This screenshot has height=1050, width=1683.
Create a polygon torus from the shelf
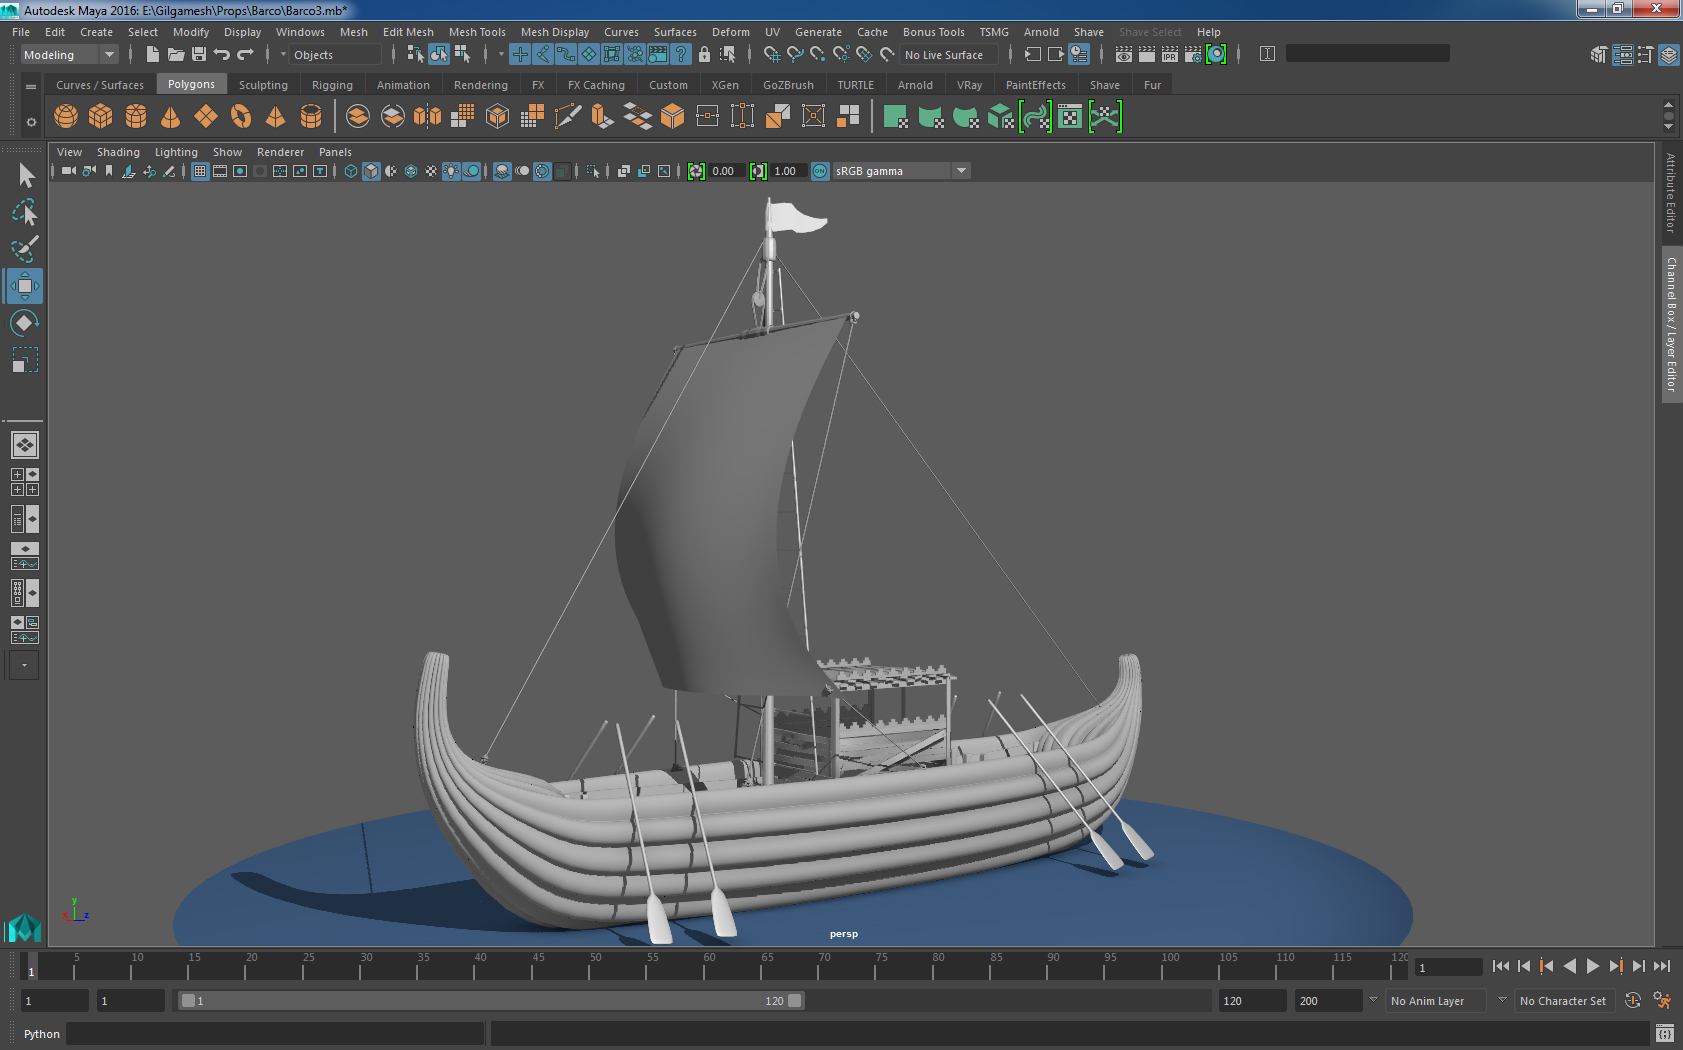point(241,117)
